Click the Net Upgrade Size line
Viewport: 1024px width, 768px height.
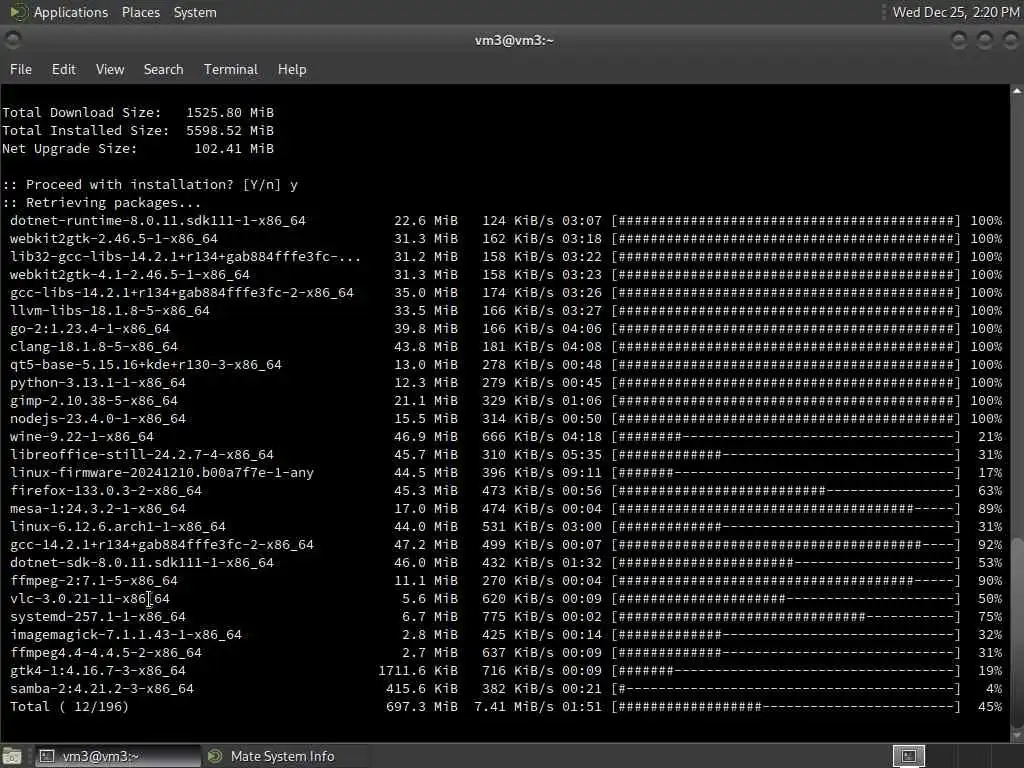point(138,149)
